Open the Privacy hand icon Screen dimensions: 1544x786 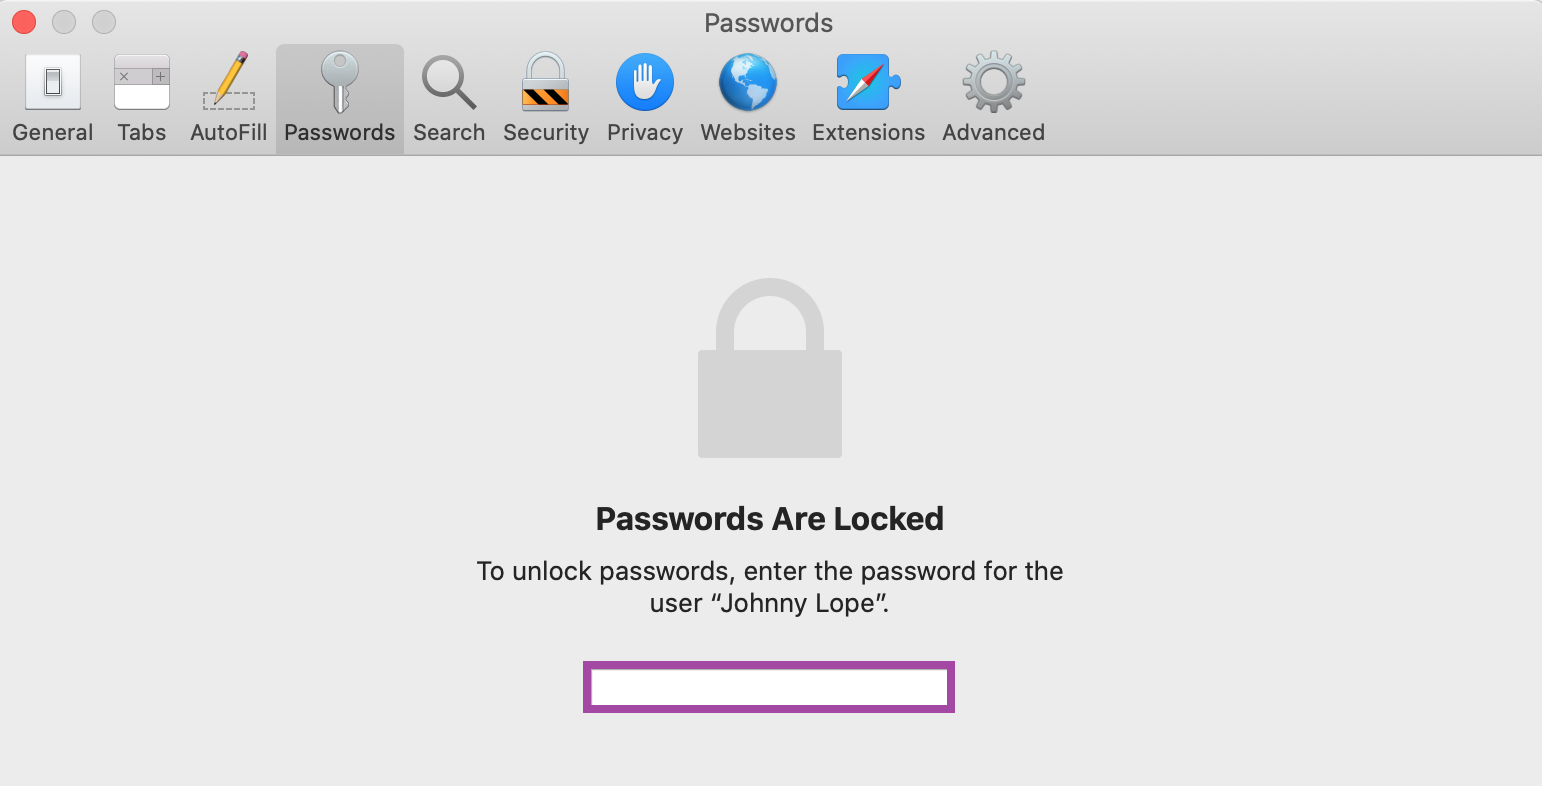click(x=645, y=82)
